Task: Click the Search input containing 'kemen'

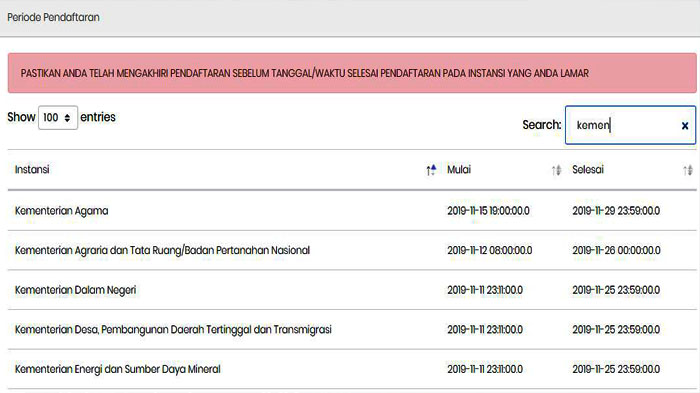Action: [630, 125]
